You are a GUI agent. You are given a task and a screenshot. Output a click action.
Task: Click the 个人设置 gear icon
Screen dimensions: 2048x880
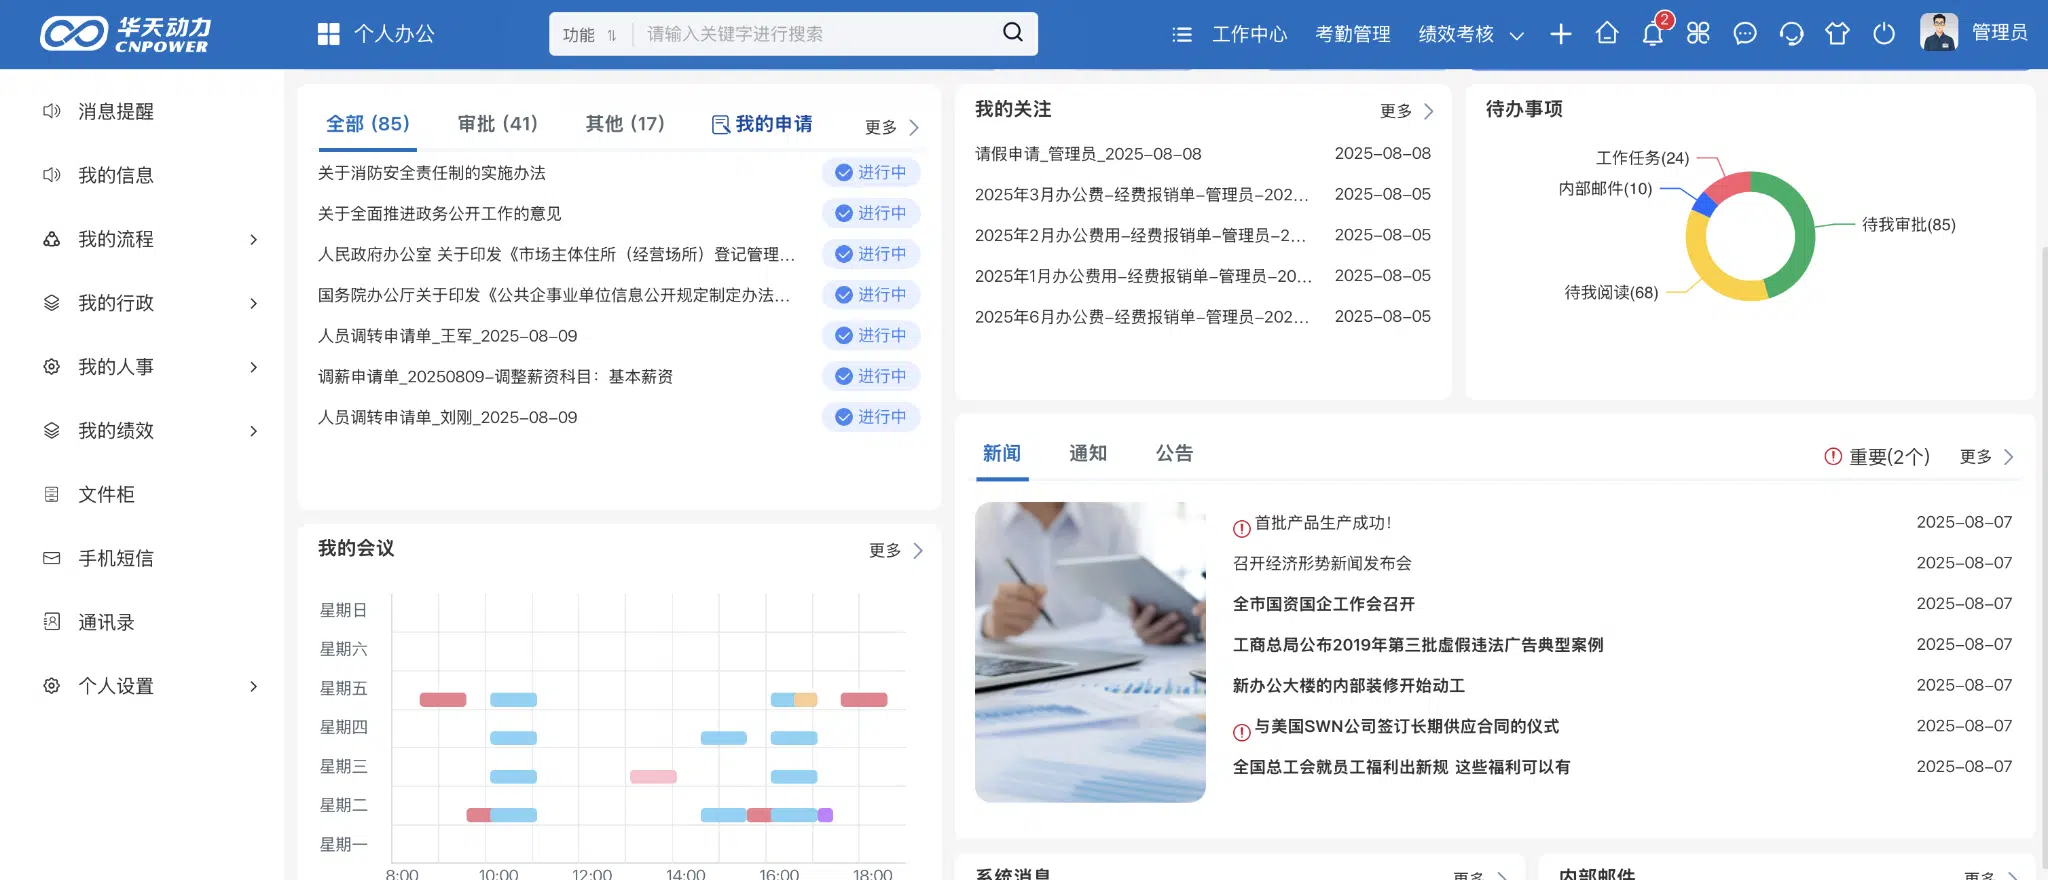point(52,686)
